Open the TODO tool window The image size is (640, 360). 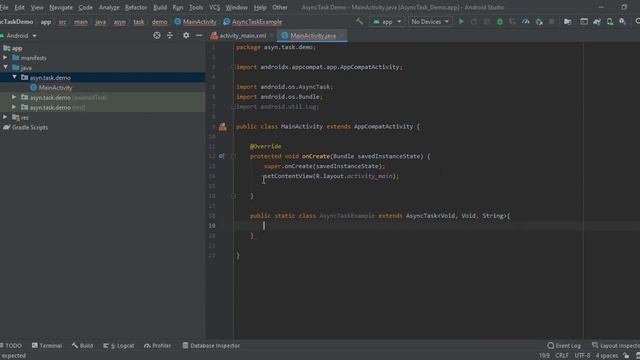pos(11,346)
